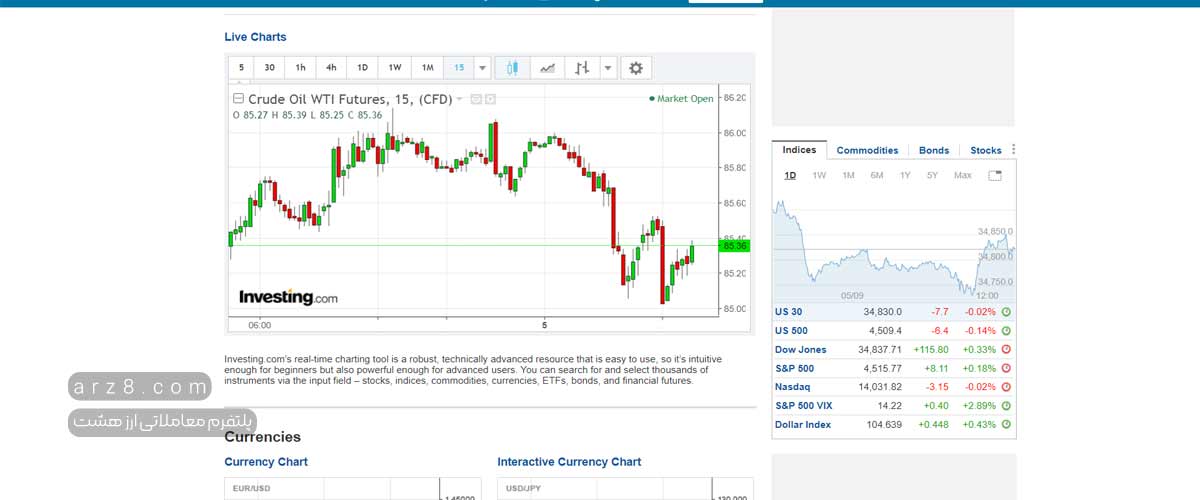Open the Dollar Index link
This screenshot has height=500, width=1200.
pyautogui.click(x=801, y=424)
